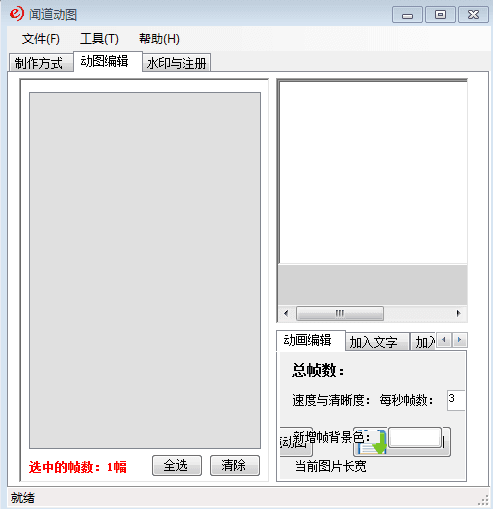Click the red 闻道动图 app logo icon
493x509 pixels.
point(16,14)
